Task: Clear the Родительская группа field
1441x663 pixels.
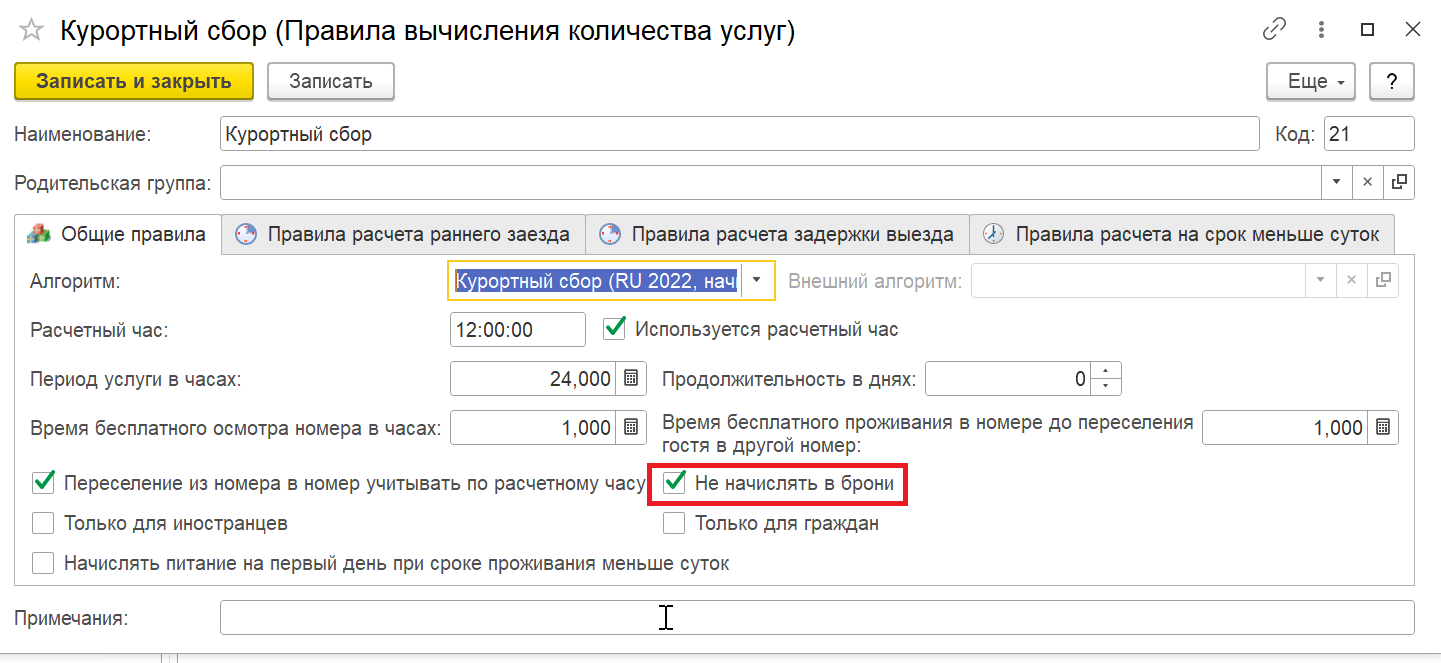Action: pyautogui.click(x=1368, y=183)
